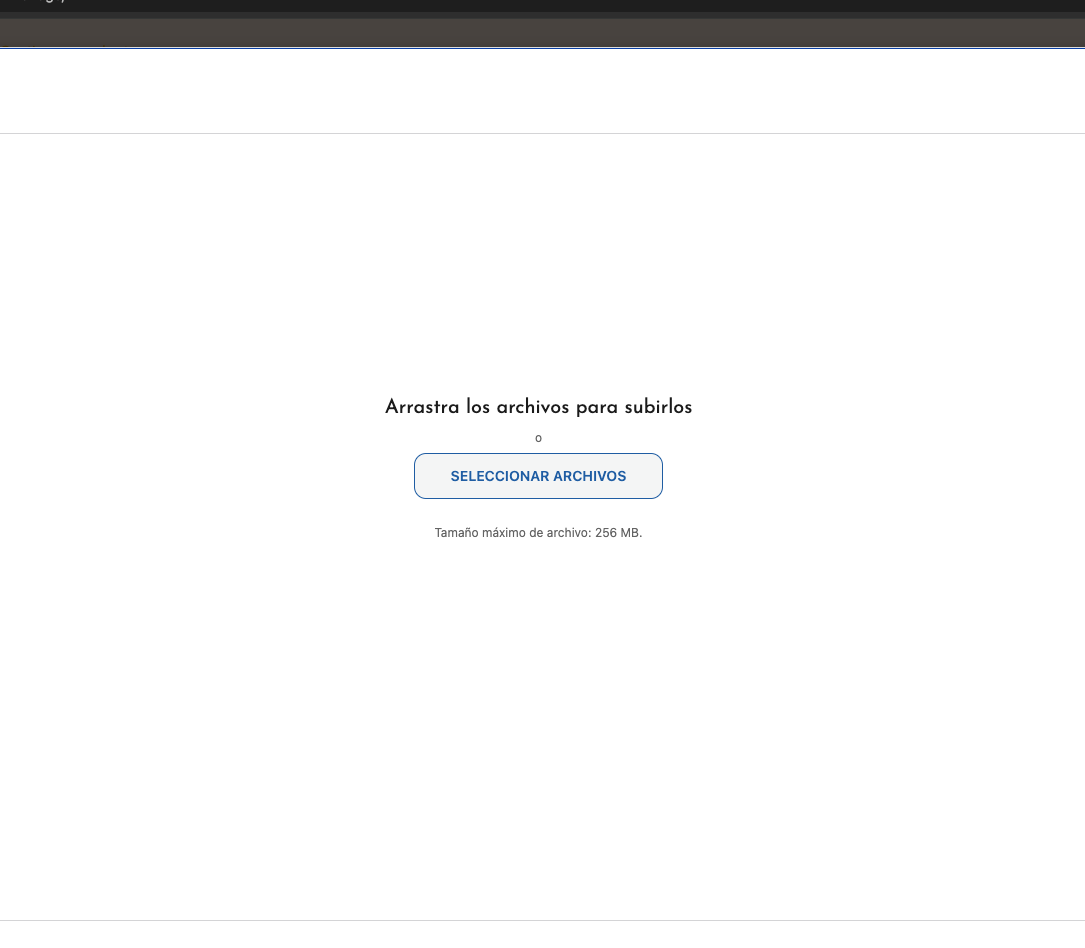
Task: Click the word 'subirlos' in the heading
Action: coord(658,407)
